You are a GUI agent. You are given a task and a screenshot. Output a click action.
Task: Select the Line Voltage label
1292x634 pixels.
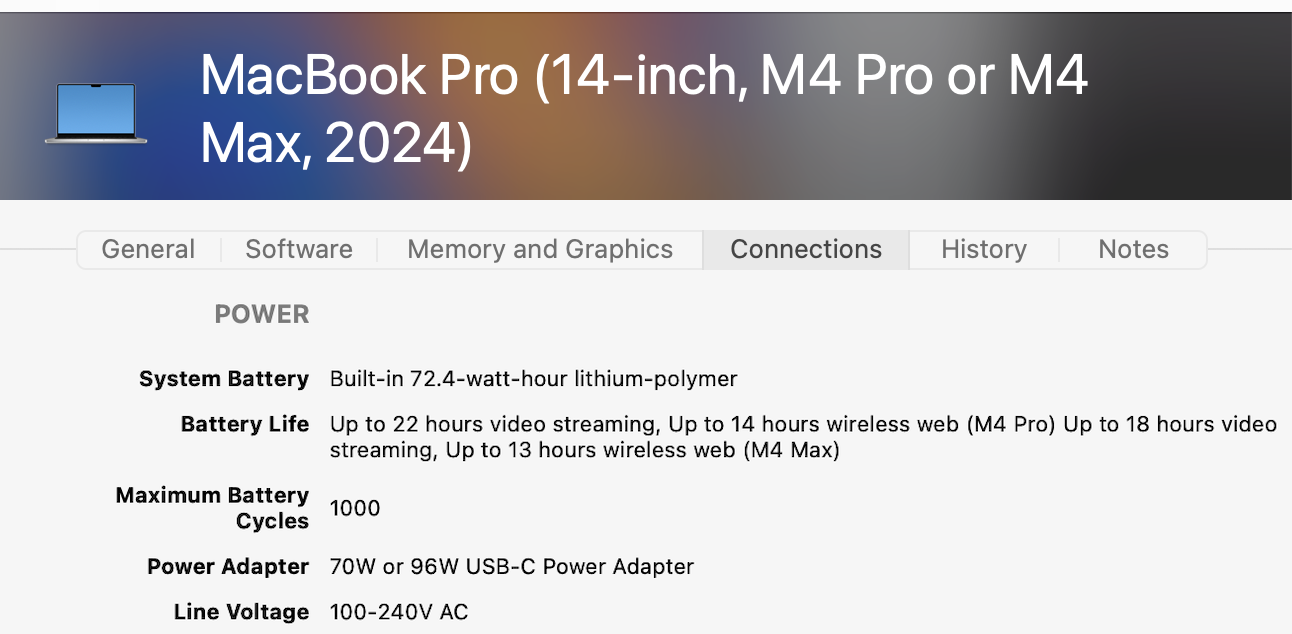pyautogui.click(x=241, y=612)
